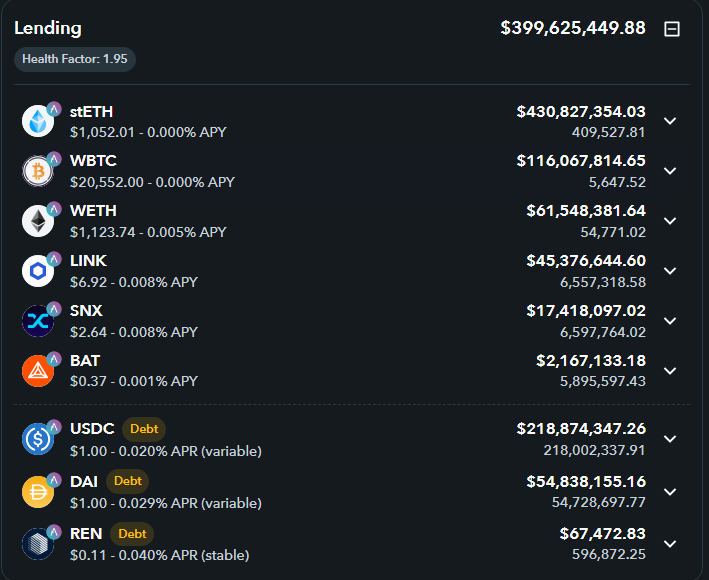The image size is (709, 580).
Task: Click WETH amount 54,771.02
Action: [613, 232]
